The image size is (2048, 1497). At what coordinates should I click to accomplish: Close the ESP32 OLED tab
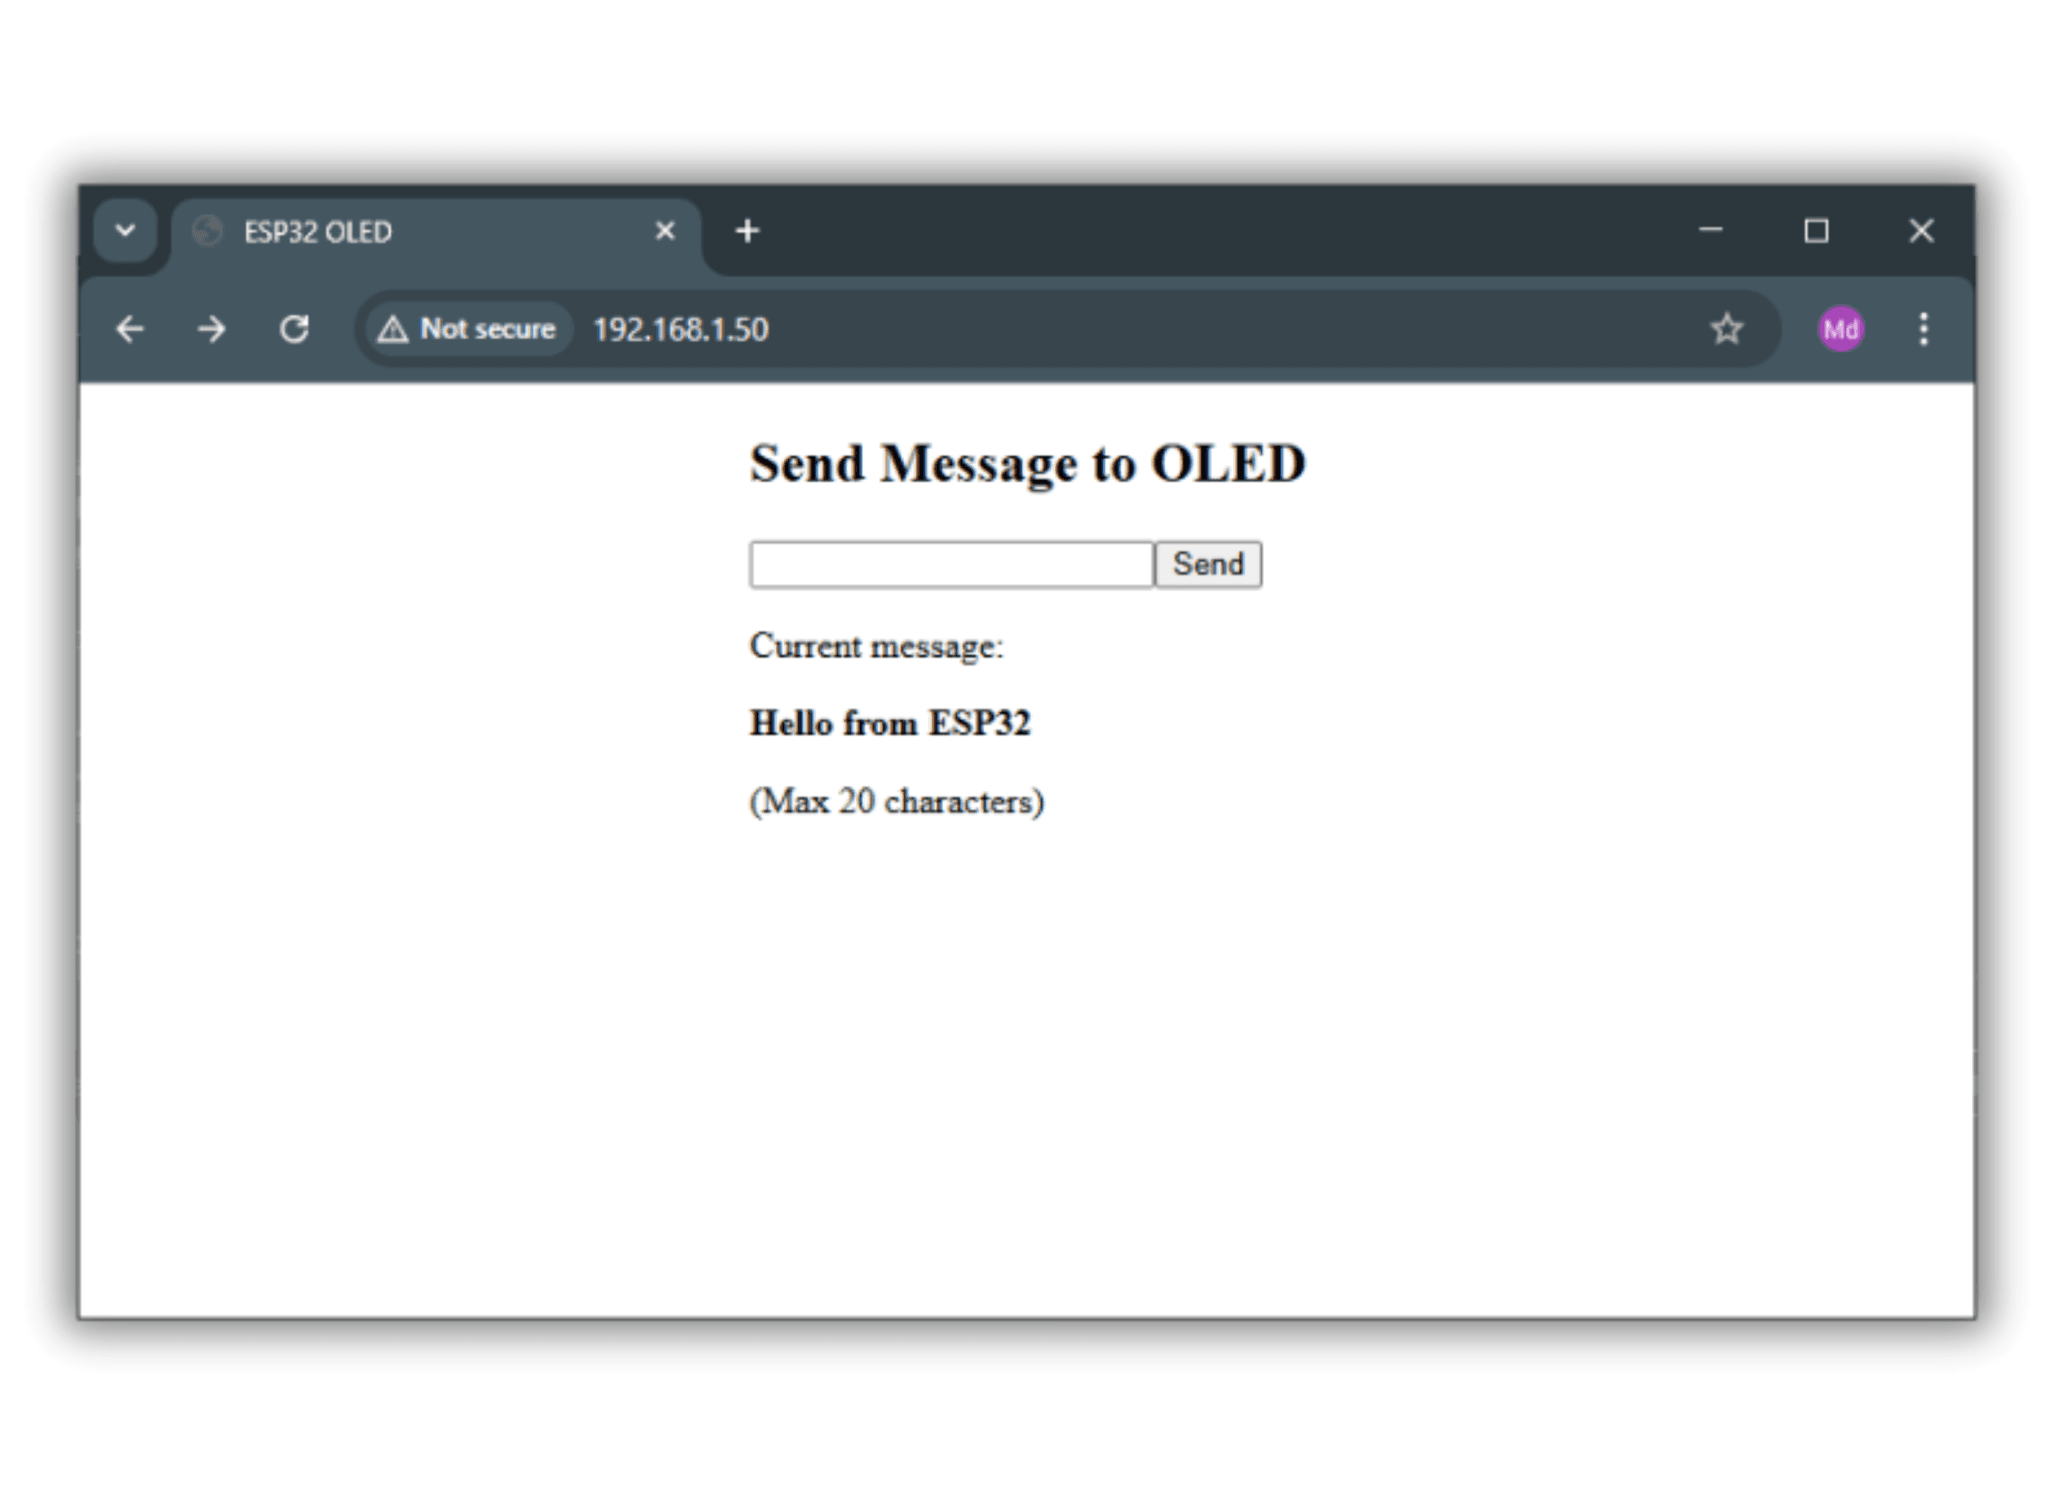pyautogui.click(x=665, y=231)
